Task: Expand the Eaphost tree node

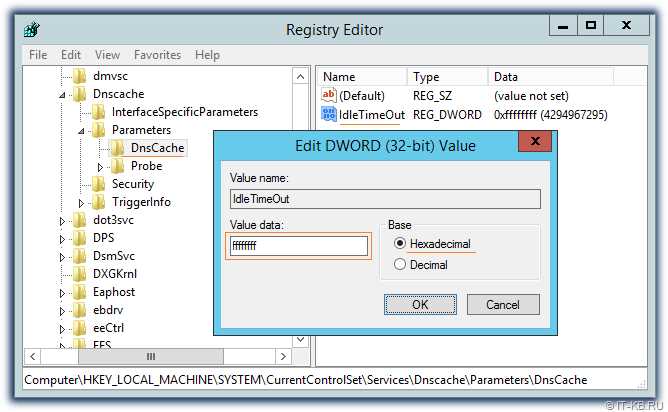Action: coord(62,293)
